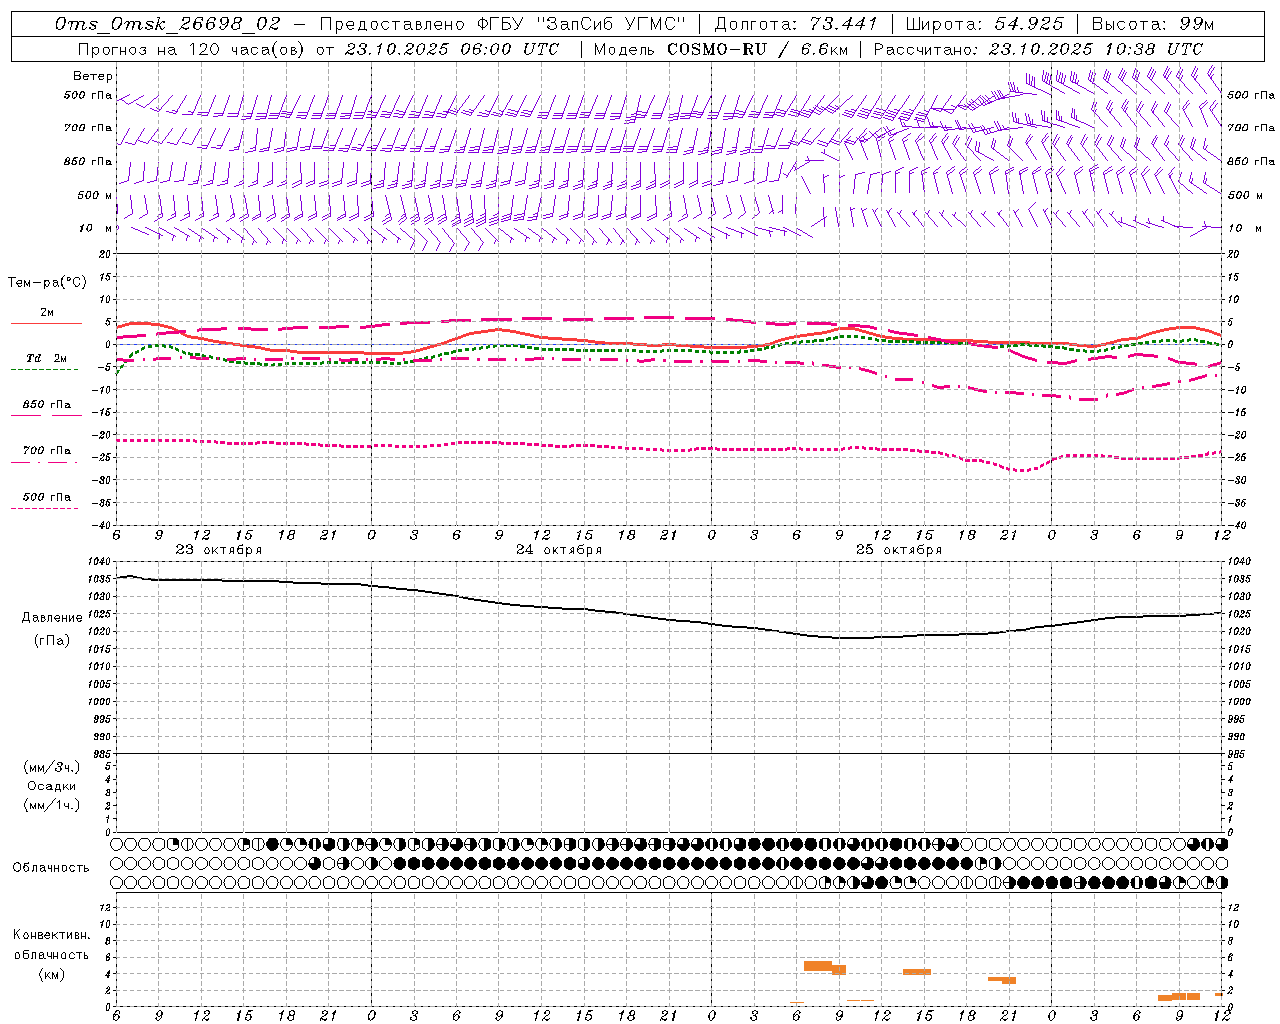Click the Тем-ра(°C) axis title
The image size is (1280, 1024).
click(x=47, y=283)
